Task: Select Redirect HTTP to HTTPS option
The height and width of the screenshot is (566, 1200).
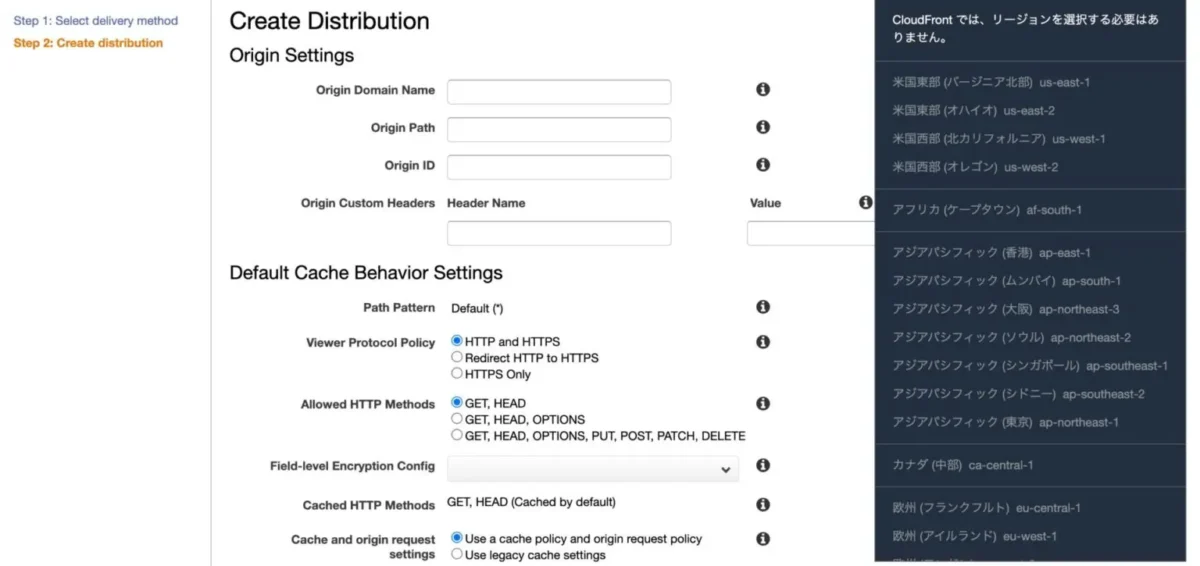Action: point(457,357)
